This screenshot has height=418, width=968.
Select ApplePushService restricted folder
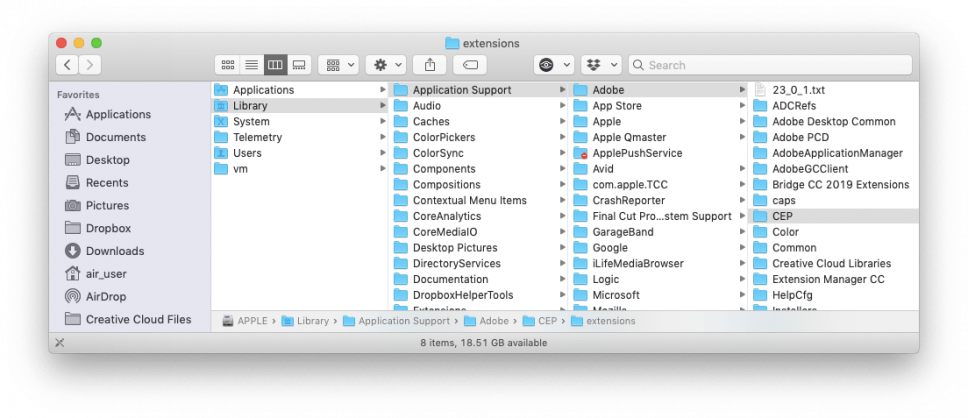tap(659, 153)
